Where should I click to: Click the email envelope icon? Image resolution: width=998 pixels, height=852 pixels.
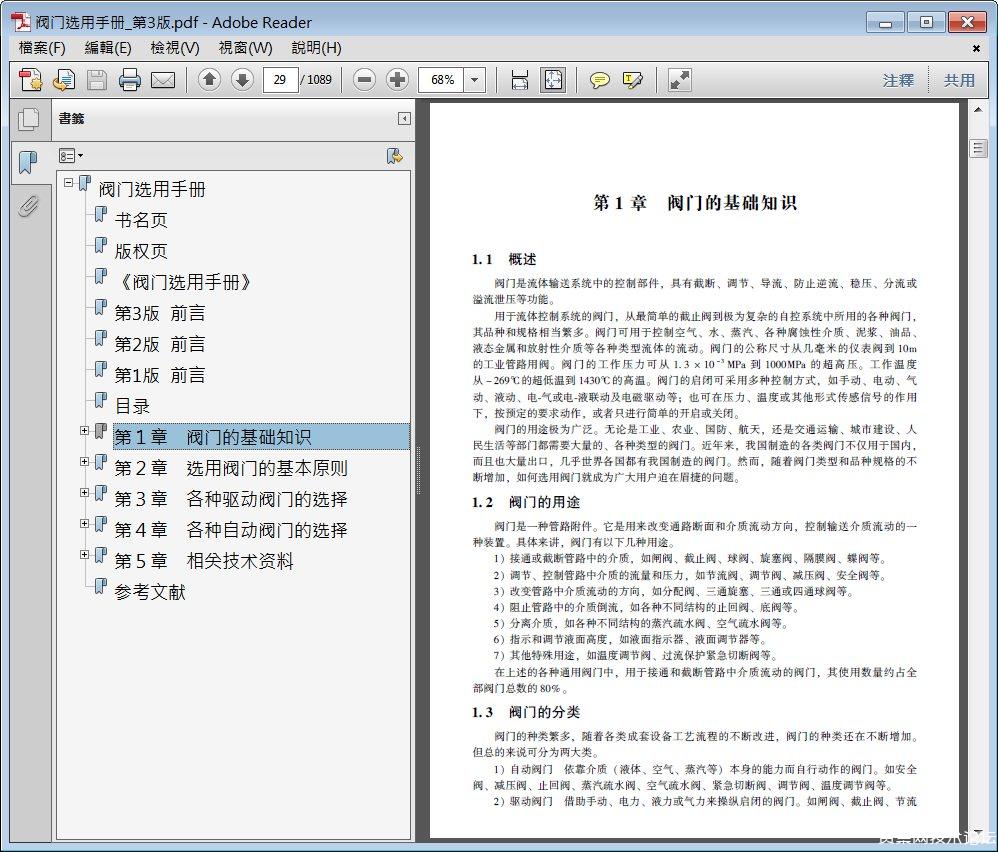pyautogui.click(x=162, y=80)
